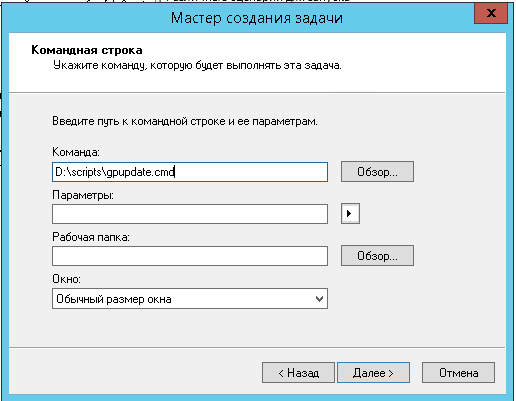Viewport: 516px width, 401px height.
Task: Expand the Окно combo box chevron
Action: 319,299
